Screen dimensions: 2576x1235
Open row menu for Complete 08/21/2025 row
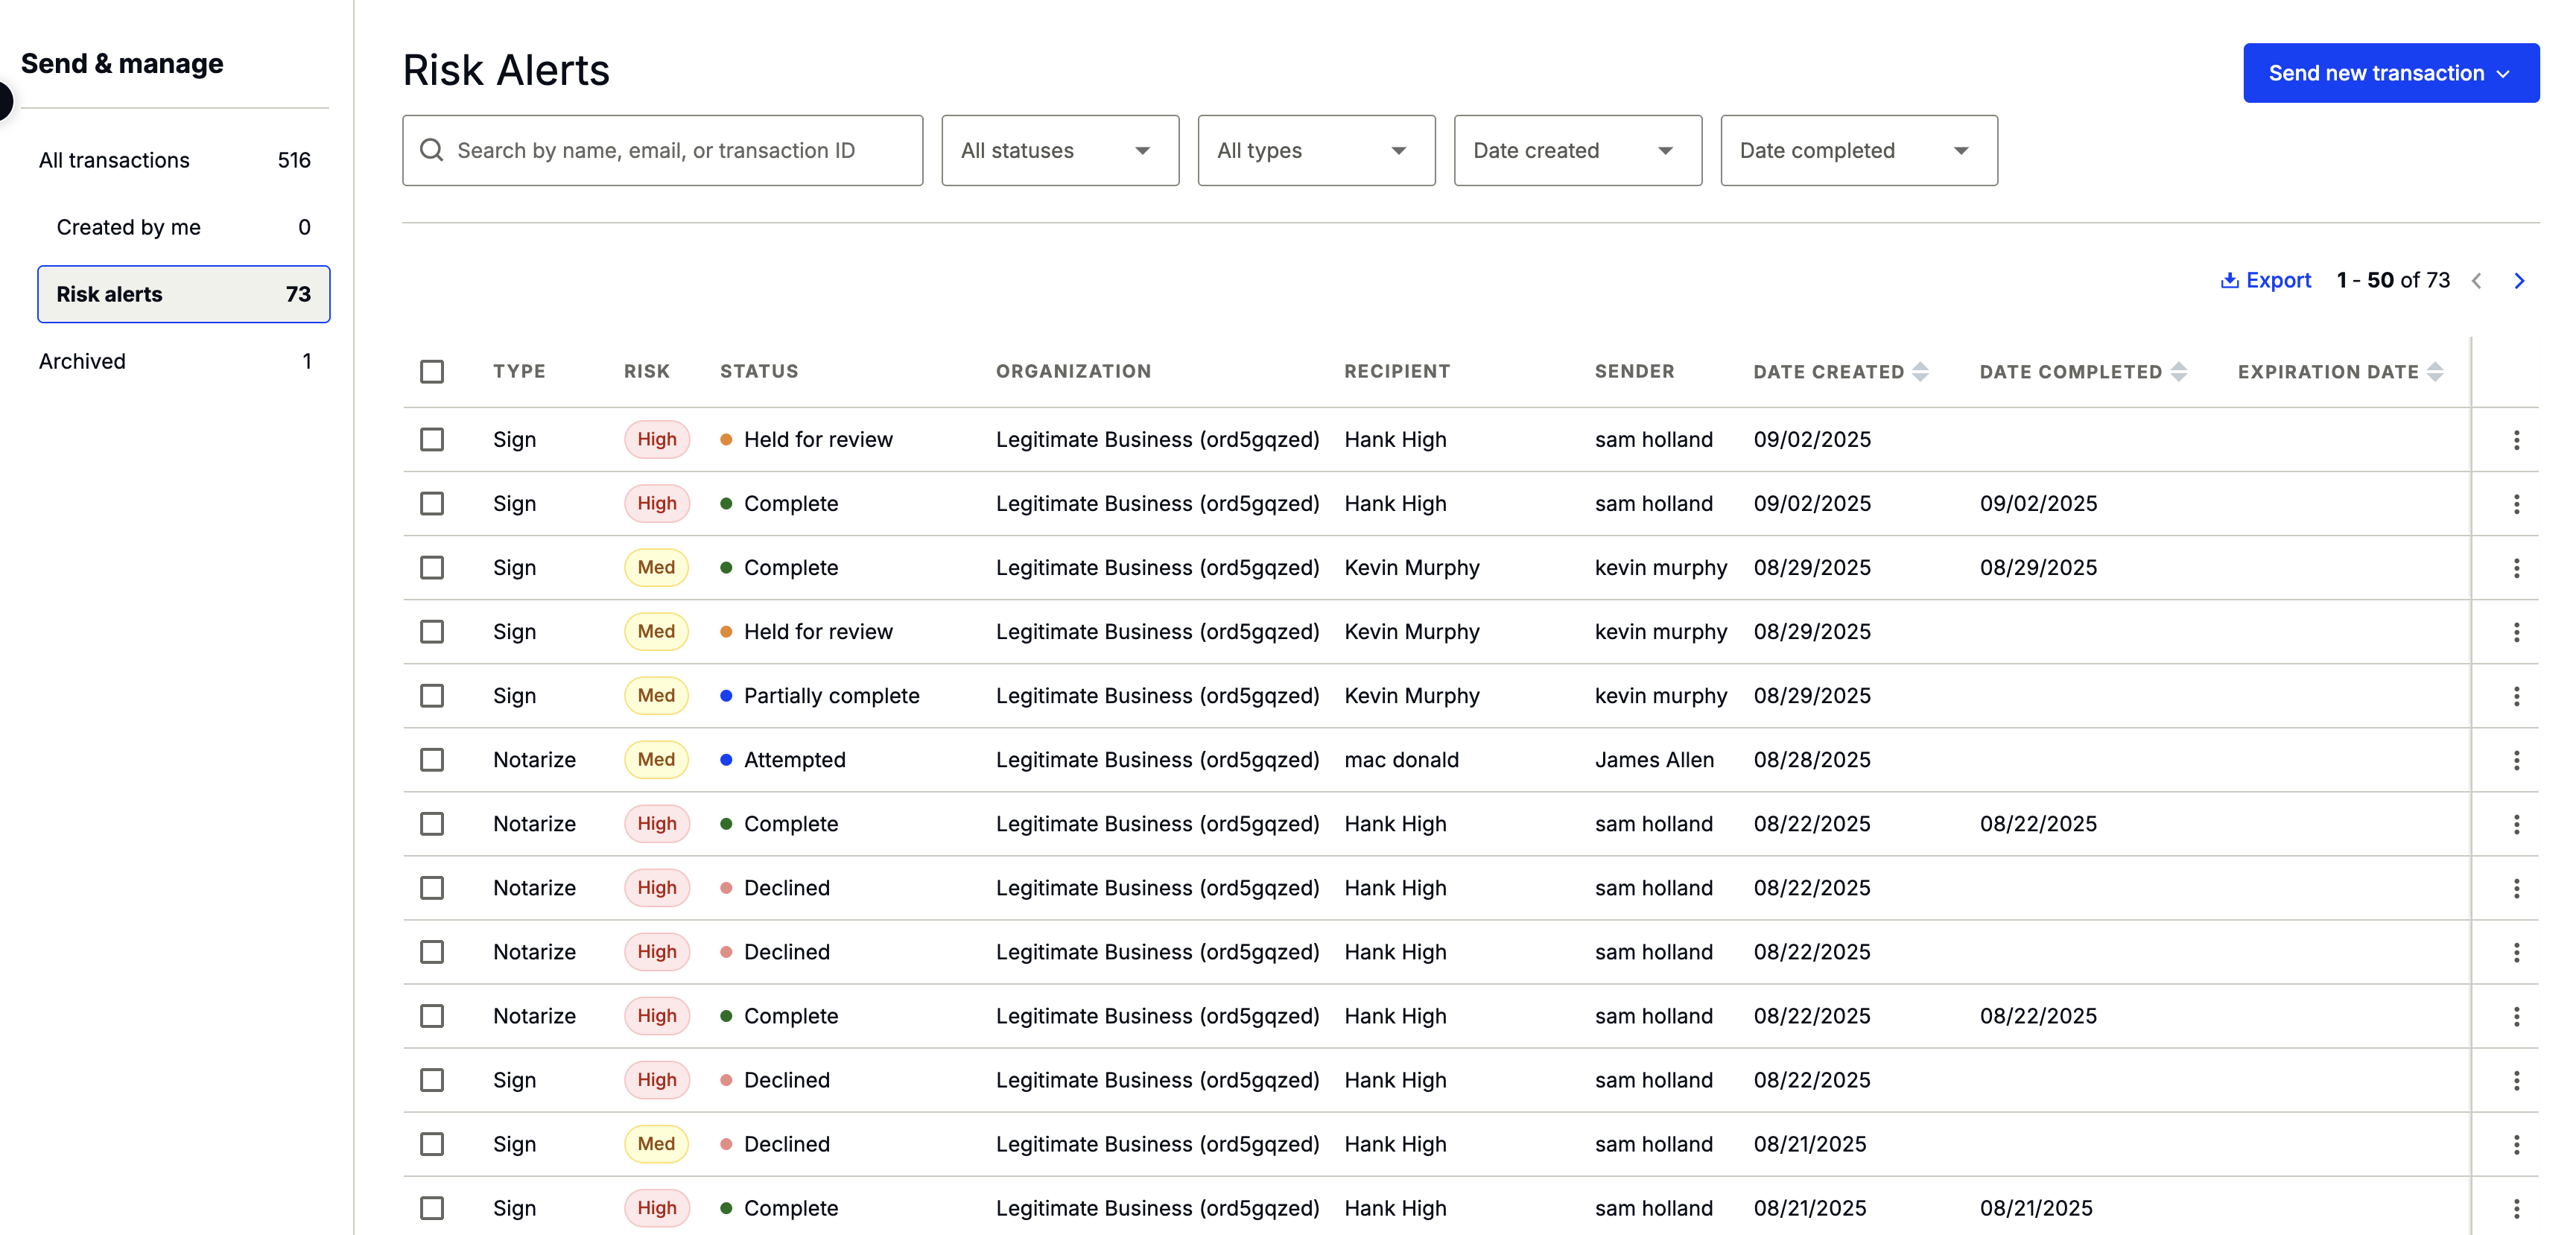pyautogui.click(x=2516, y=1208)
